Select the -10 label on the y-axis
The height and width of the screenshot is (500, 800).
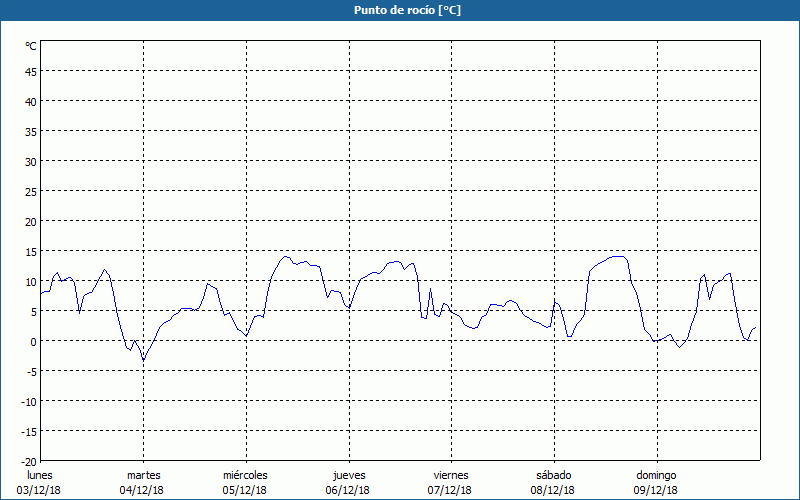coord(29,401)
